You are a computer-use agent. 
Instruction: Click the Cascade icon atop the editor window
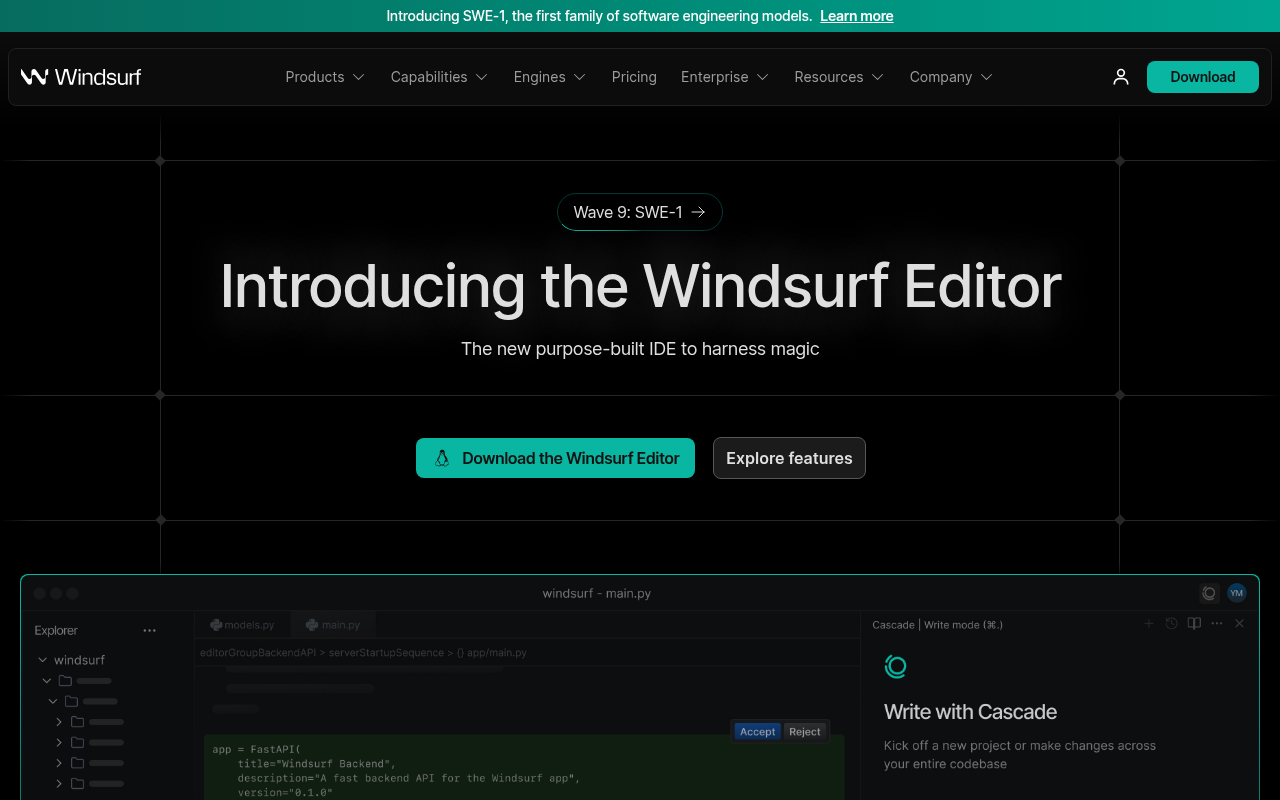pyautogui.click(x=1209, y=592)
